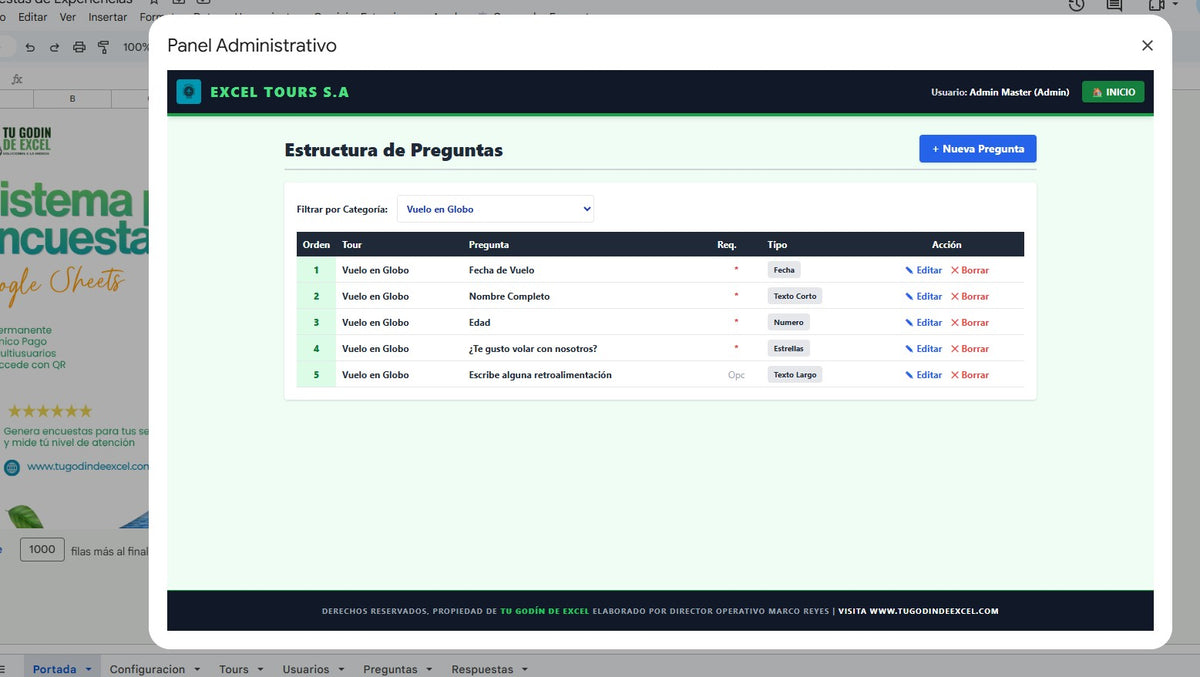Open the Configuracion tab dropdown arrow
This screenshot has width=1200, height=677.
click(197, 669)
